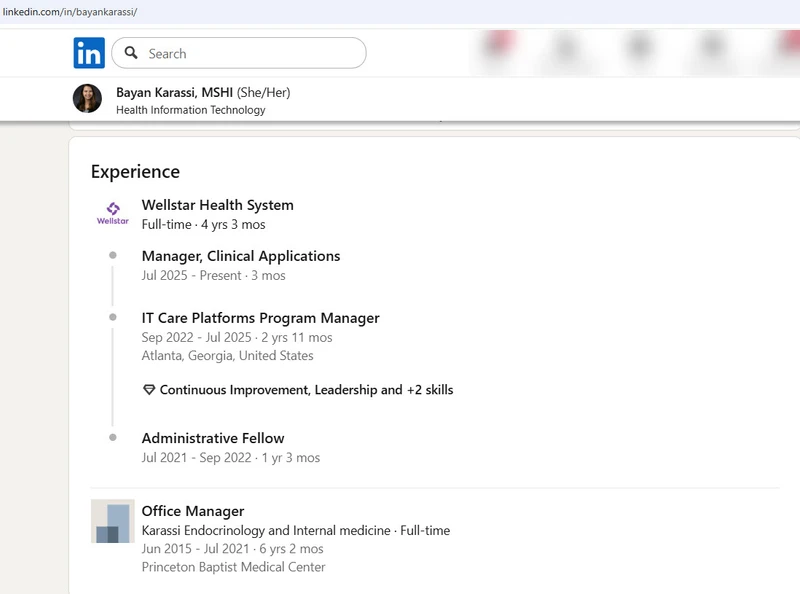The image size is (800, 594).
Task: Click the browser address bar URL
Action: pyautogui.click(x=70, y=12)
